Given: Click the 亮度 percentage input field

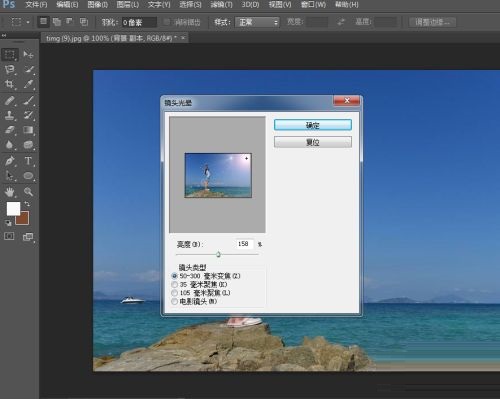Looking at the screenshot, I should tap(244, 244).
